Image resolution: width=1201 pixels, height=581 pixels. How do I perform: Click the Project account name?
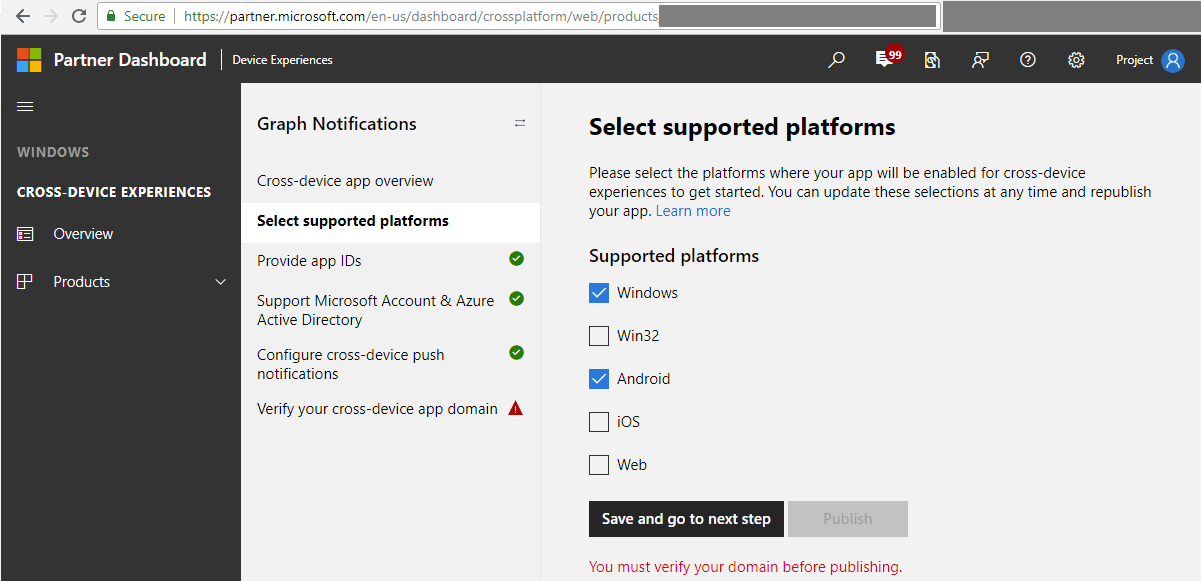coord(1135,60)
